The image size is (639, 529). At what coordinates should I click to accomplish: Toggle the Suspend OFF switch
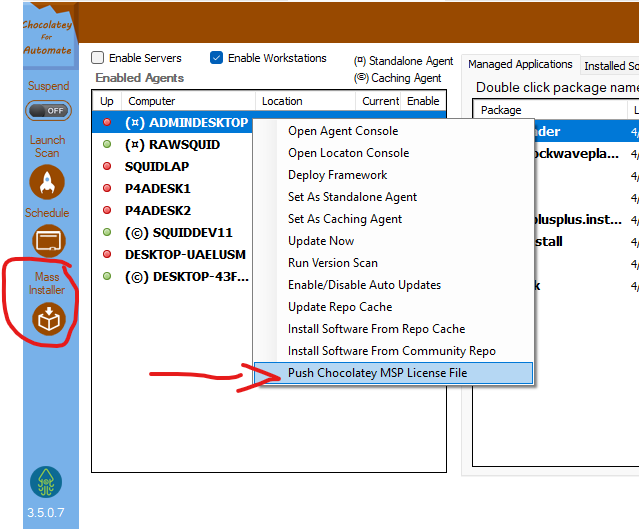[48, 110]
